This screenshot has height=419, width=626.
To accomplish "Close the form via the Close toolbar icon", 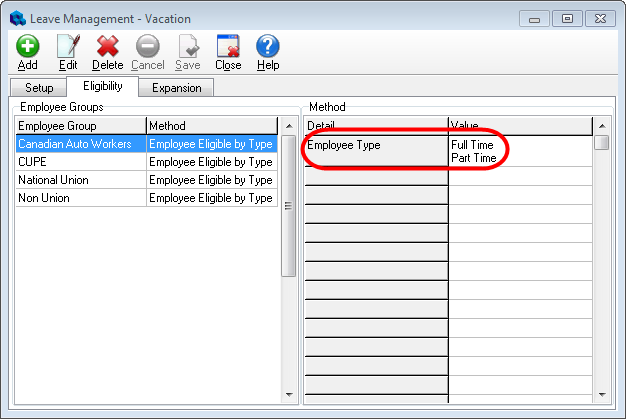I will click(x=228, y=46).
